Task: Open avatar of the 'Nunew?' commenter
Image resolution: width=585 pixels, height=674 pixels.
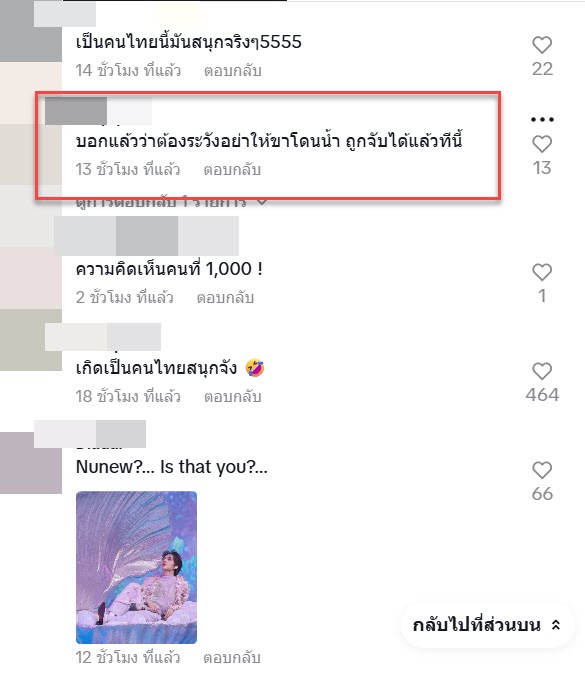Action: [31, 463]
